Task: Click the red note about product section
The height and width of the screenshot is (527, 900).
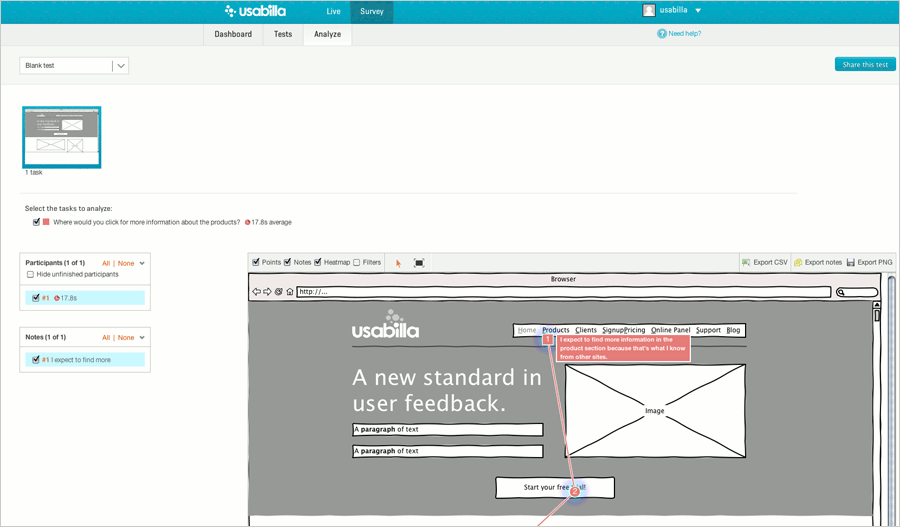Action: [623, 348]
